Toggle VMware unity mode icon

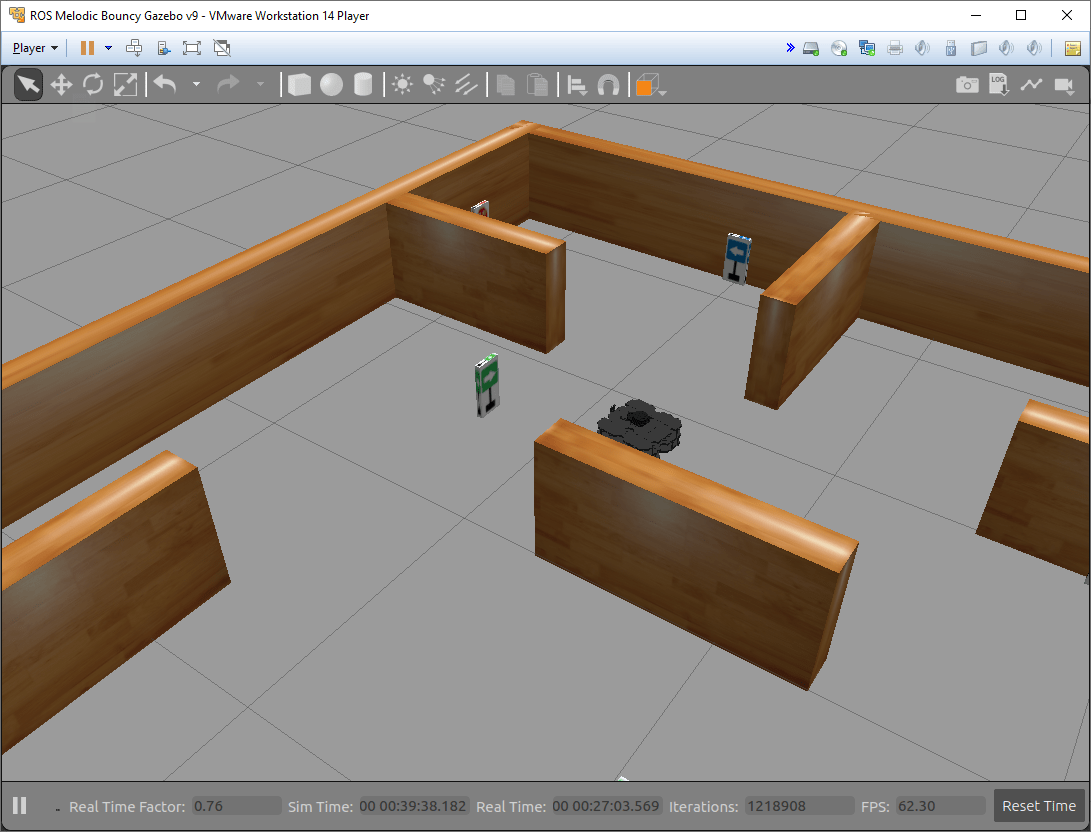click(x=222, y=48)
